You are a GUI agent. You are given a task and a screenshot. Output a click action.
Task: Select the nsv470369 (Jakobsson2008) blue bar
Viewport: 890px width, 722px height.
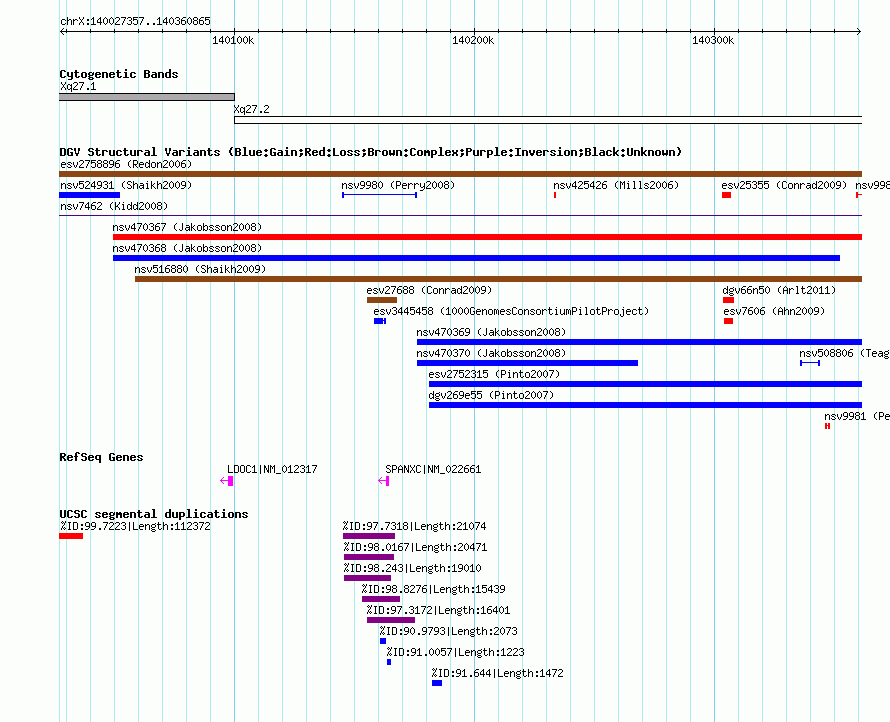[639, 342]
